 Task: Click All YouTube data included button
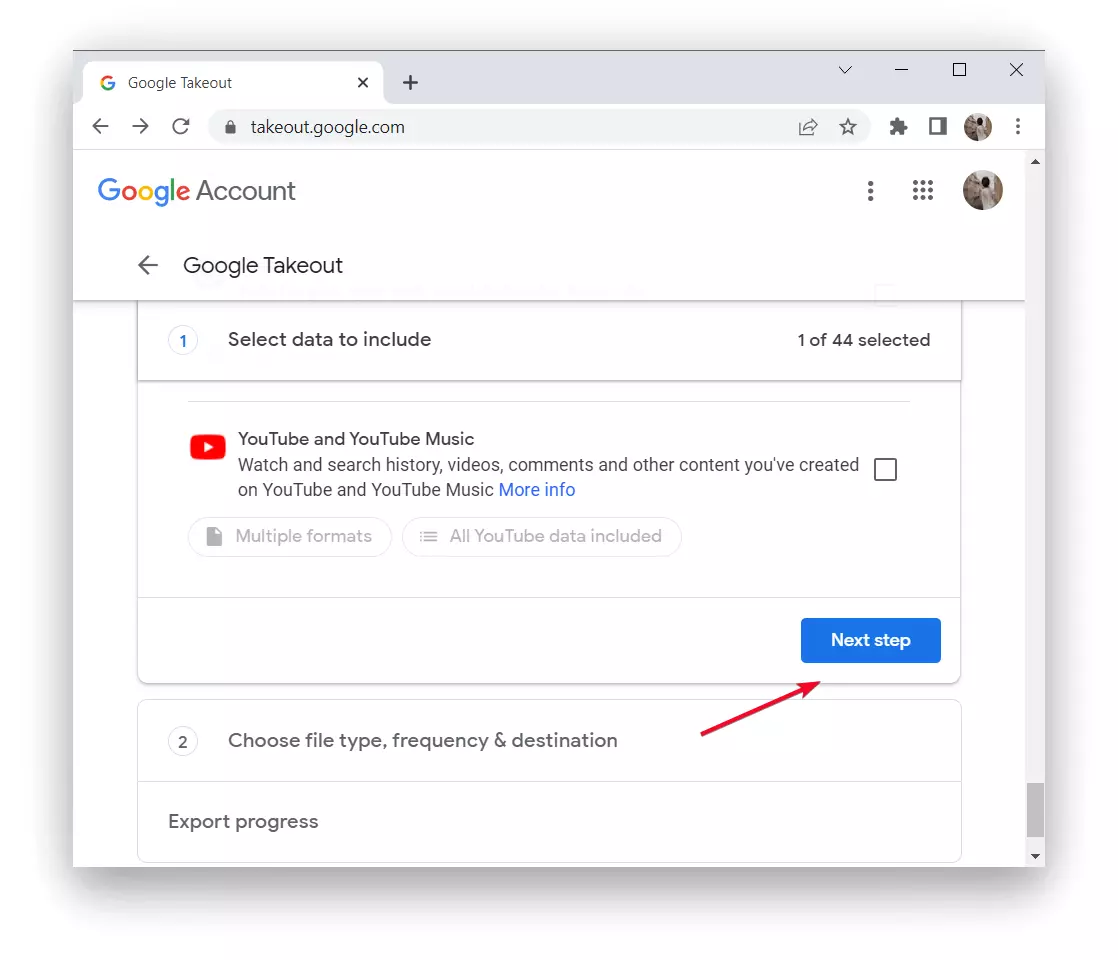(x=542, y=536)
